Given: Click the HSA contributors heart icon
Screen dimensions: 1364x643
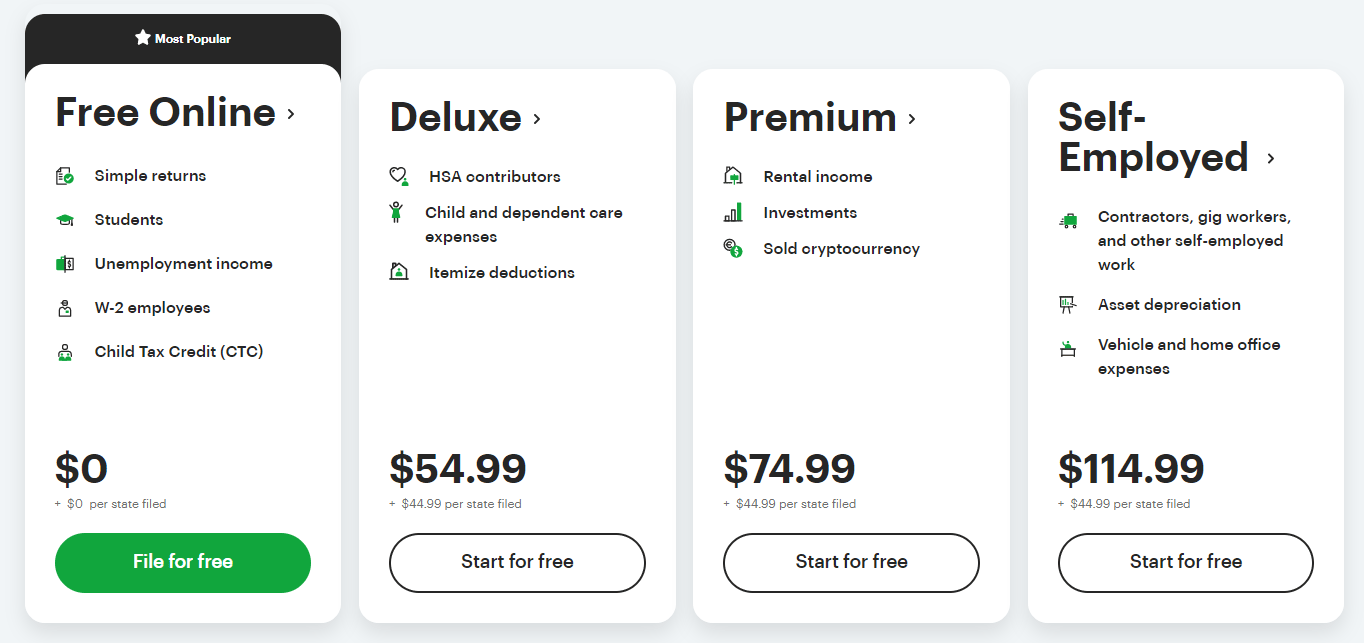Looking at the screenshot, I should pyautogui.click(x=399, y=175).
